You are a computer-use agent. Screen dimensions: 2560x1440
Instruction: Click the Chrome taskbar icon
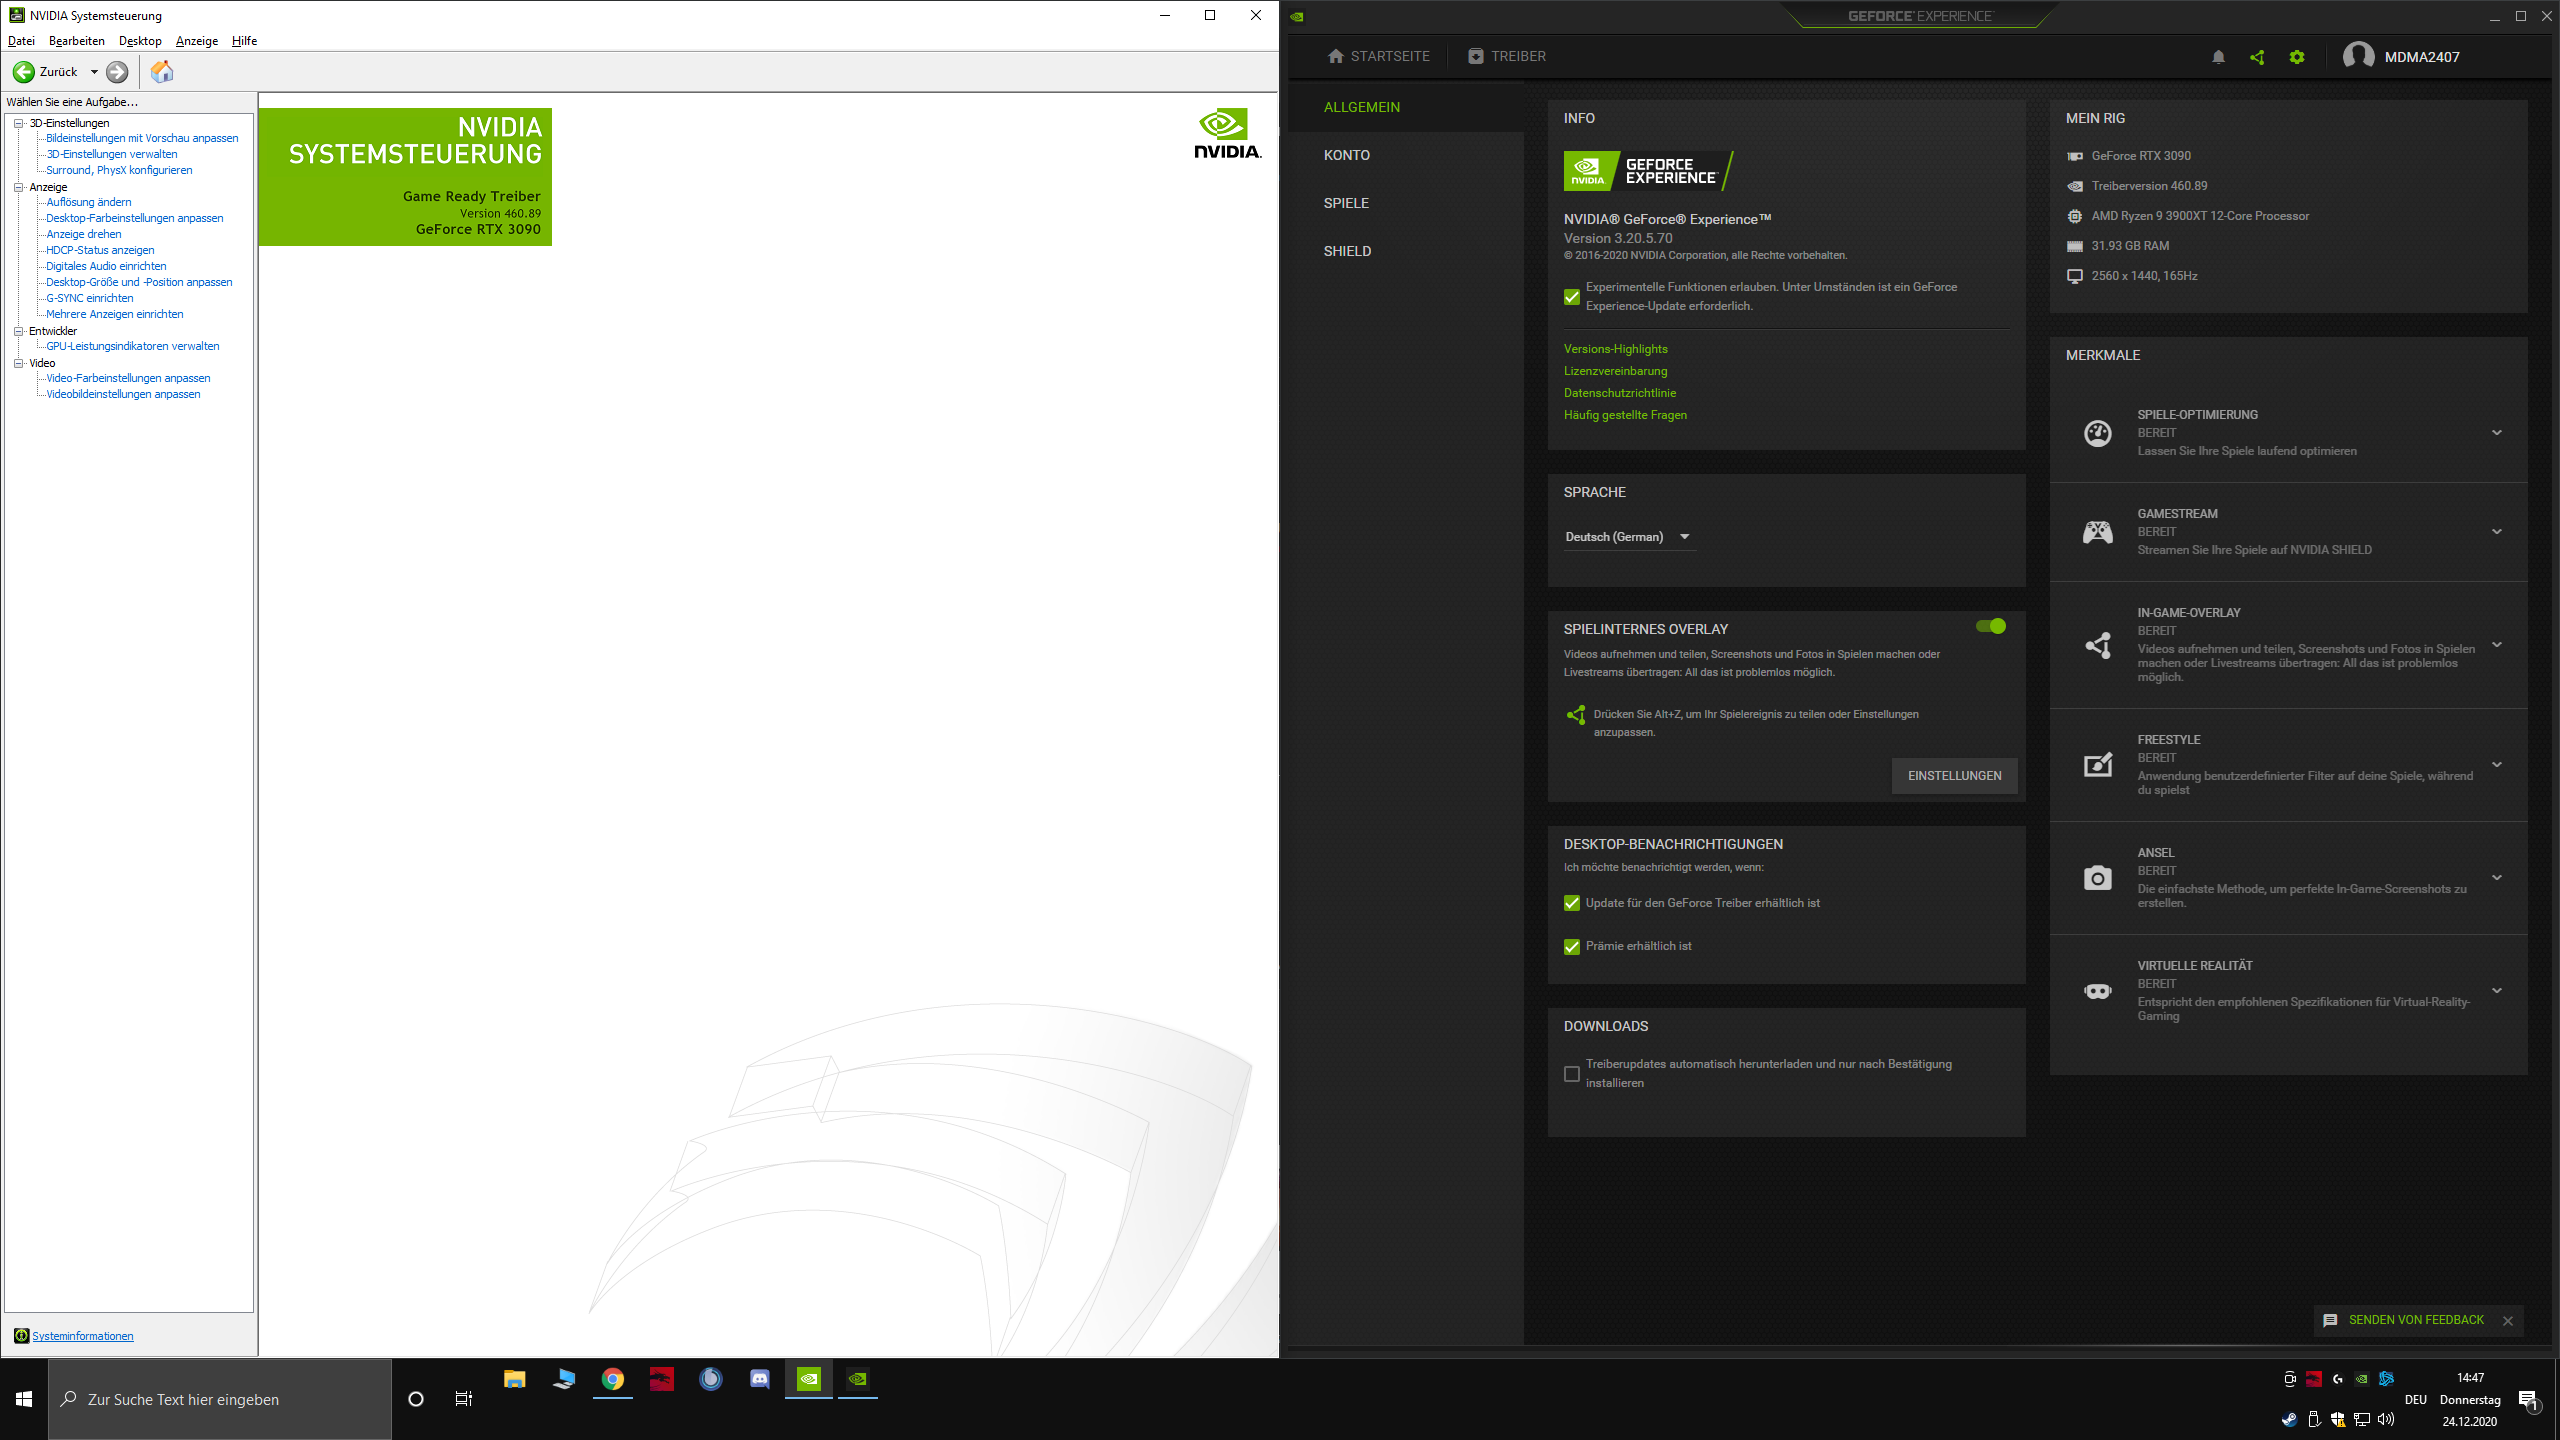(x=613, y=1379)
